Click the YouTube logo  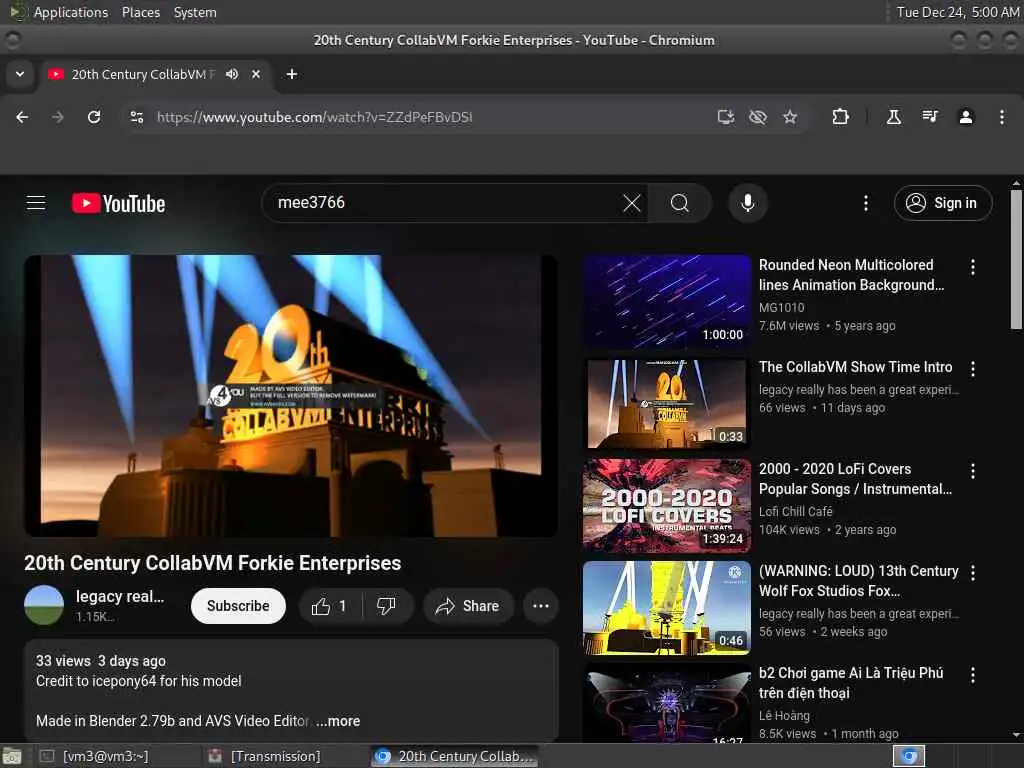[x=118, y=203]
